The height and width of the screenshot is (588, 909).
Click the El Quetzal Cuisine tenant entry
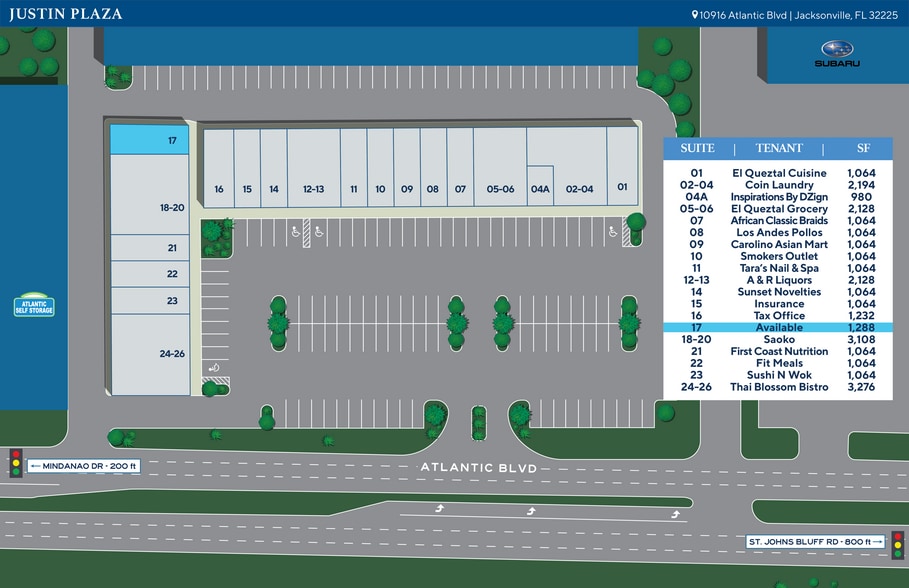click(x=779, y=173)
